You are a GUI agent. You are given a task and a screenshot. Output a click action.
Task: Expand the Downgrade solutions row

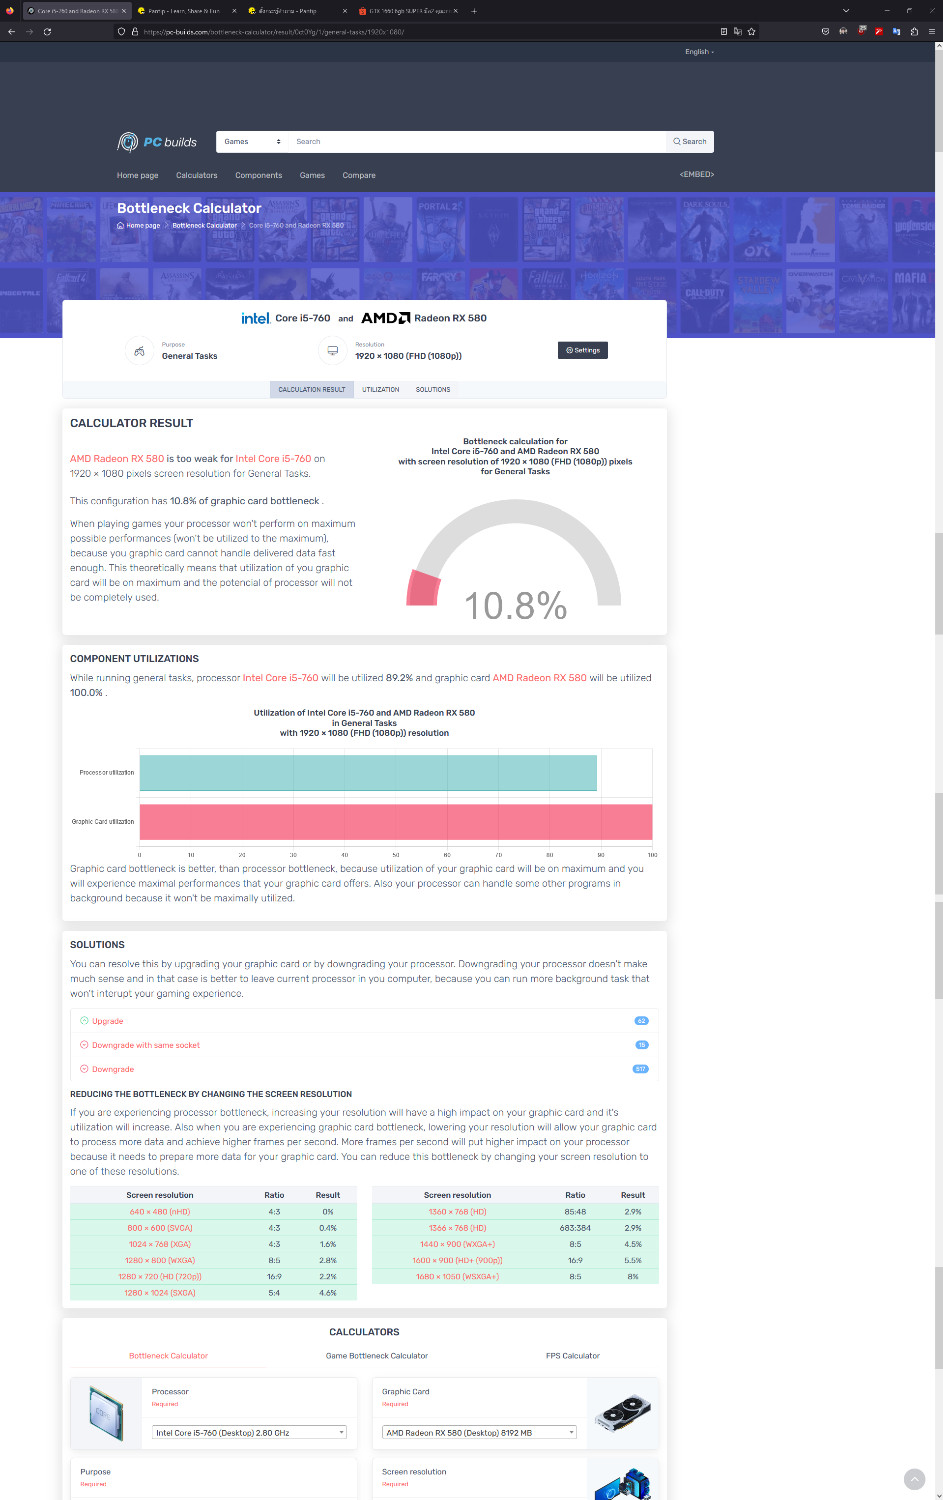(364, 1069)
